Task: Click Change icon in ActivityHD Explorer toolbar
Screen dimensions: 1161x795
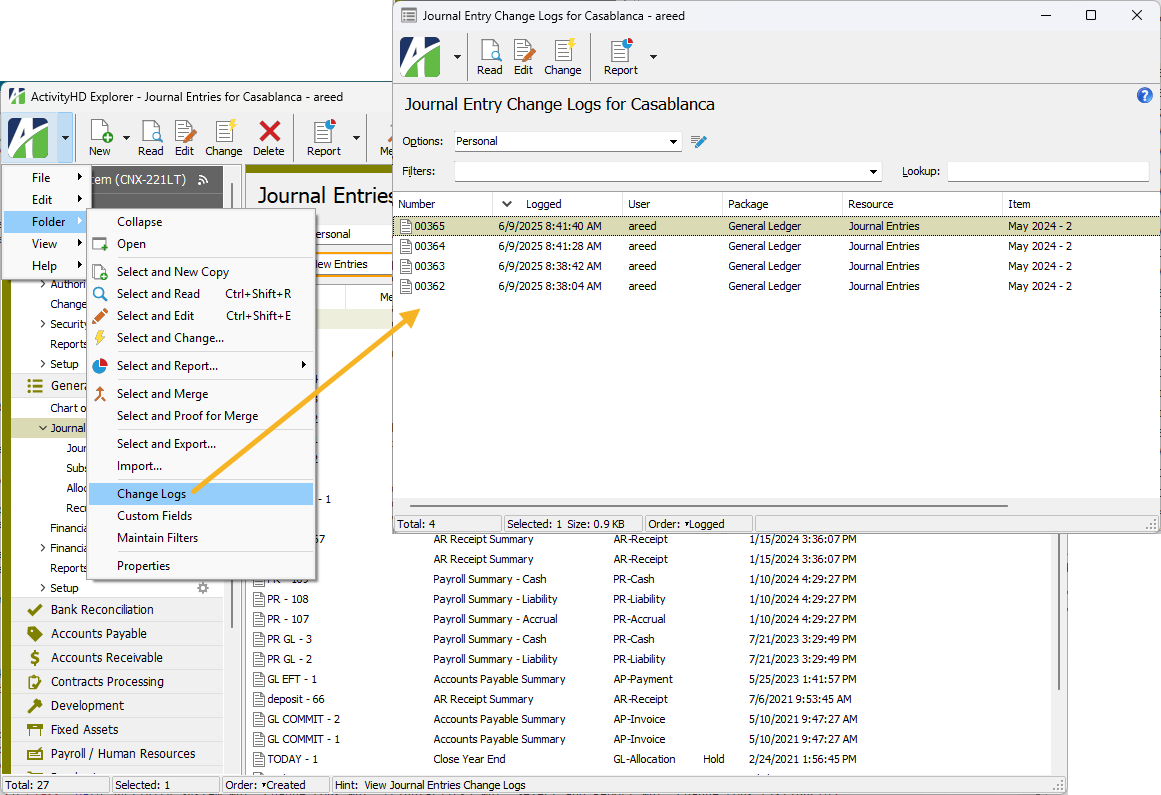Action: [224, 138]
